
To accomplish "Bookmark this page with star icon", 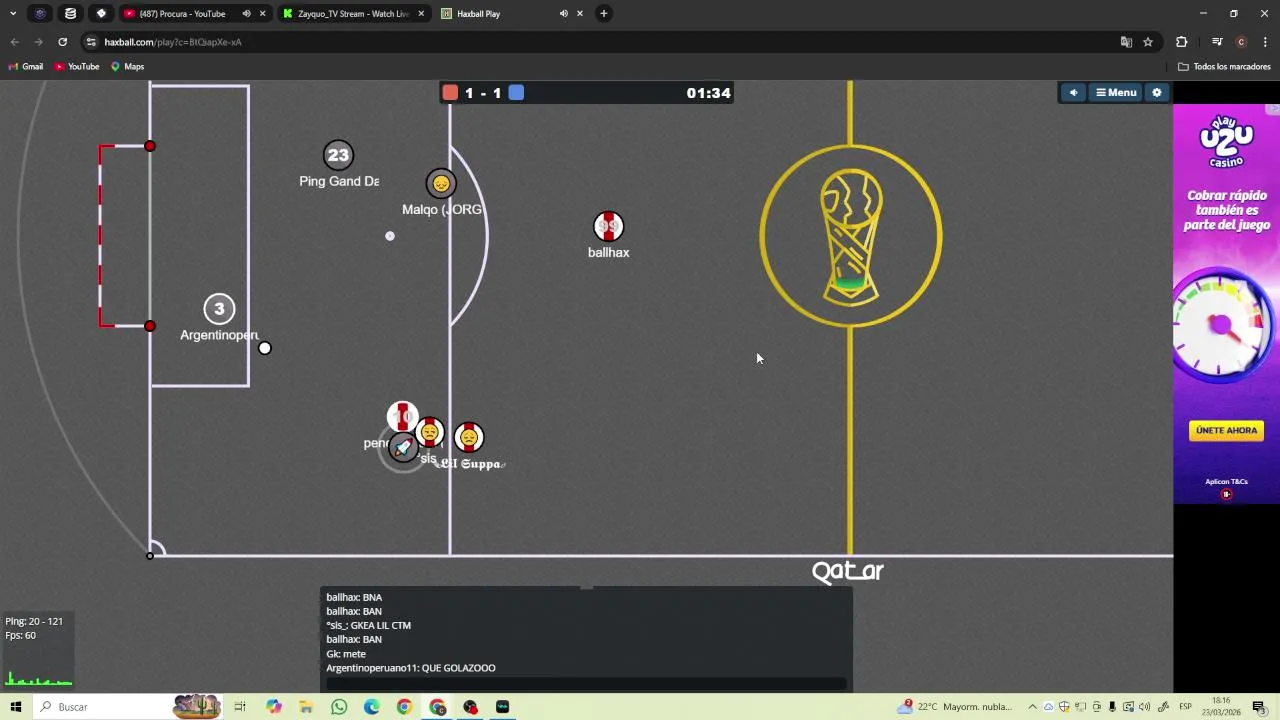I will pos(1148,42).
